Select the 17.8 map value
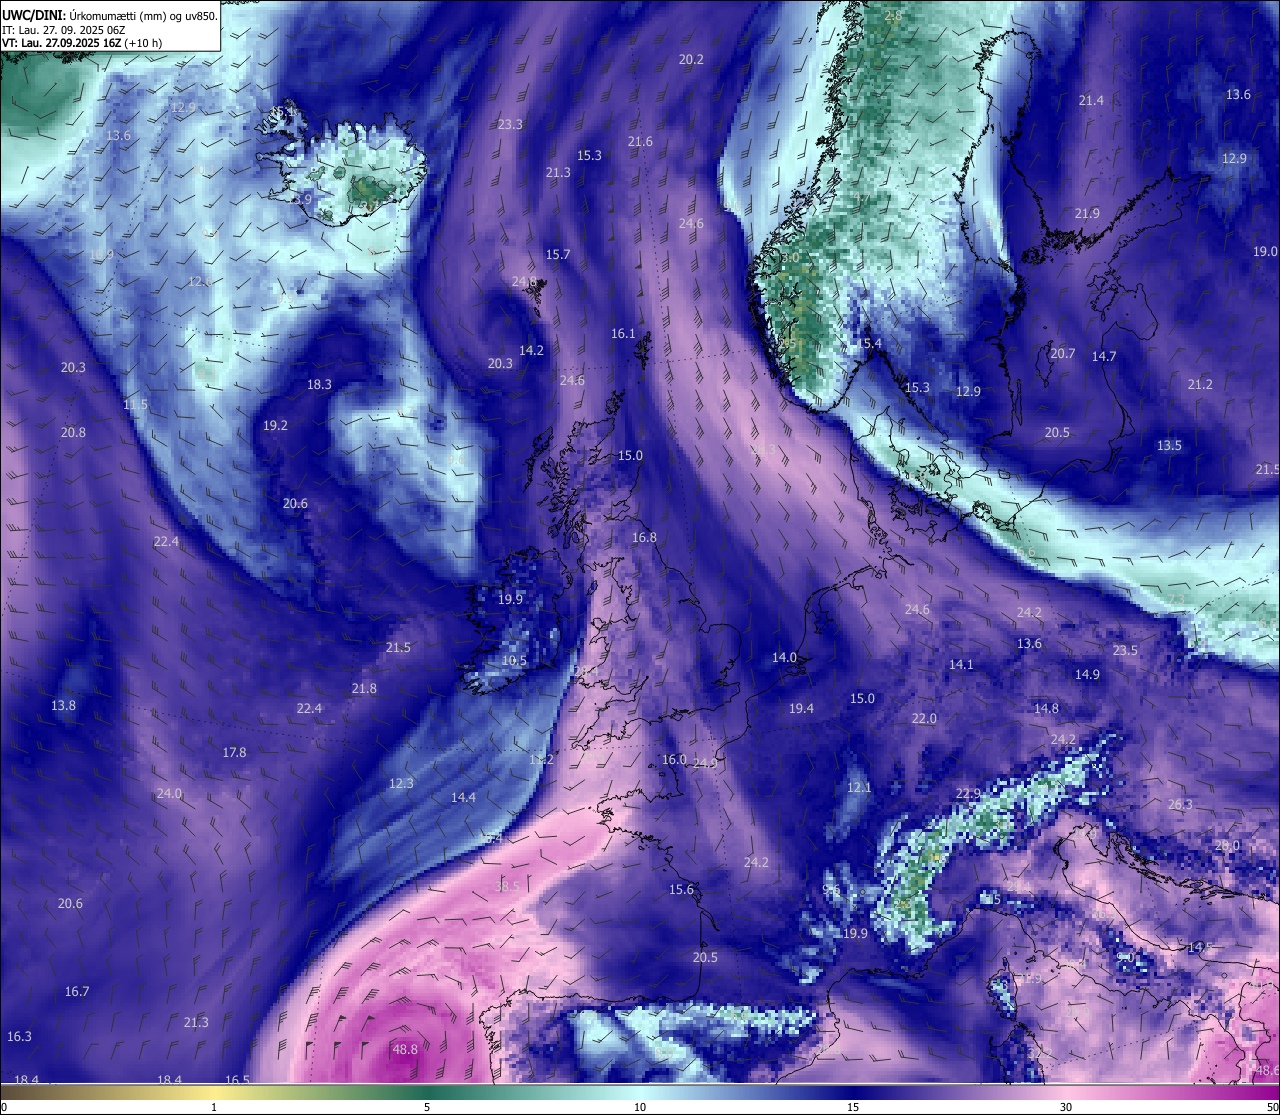 [234, 752]
